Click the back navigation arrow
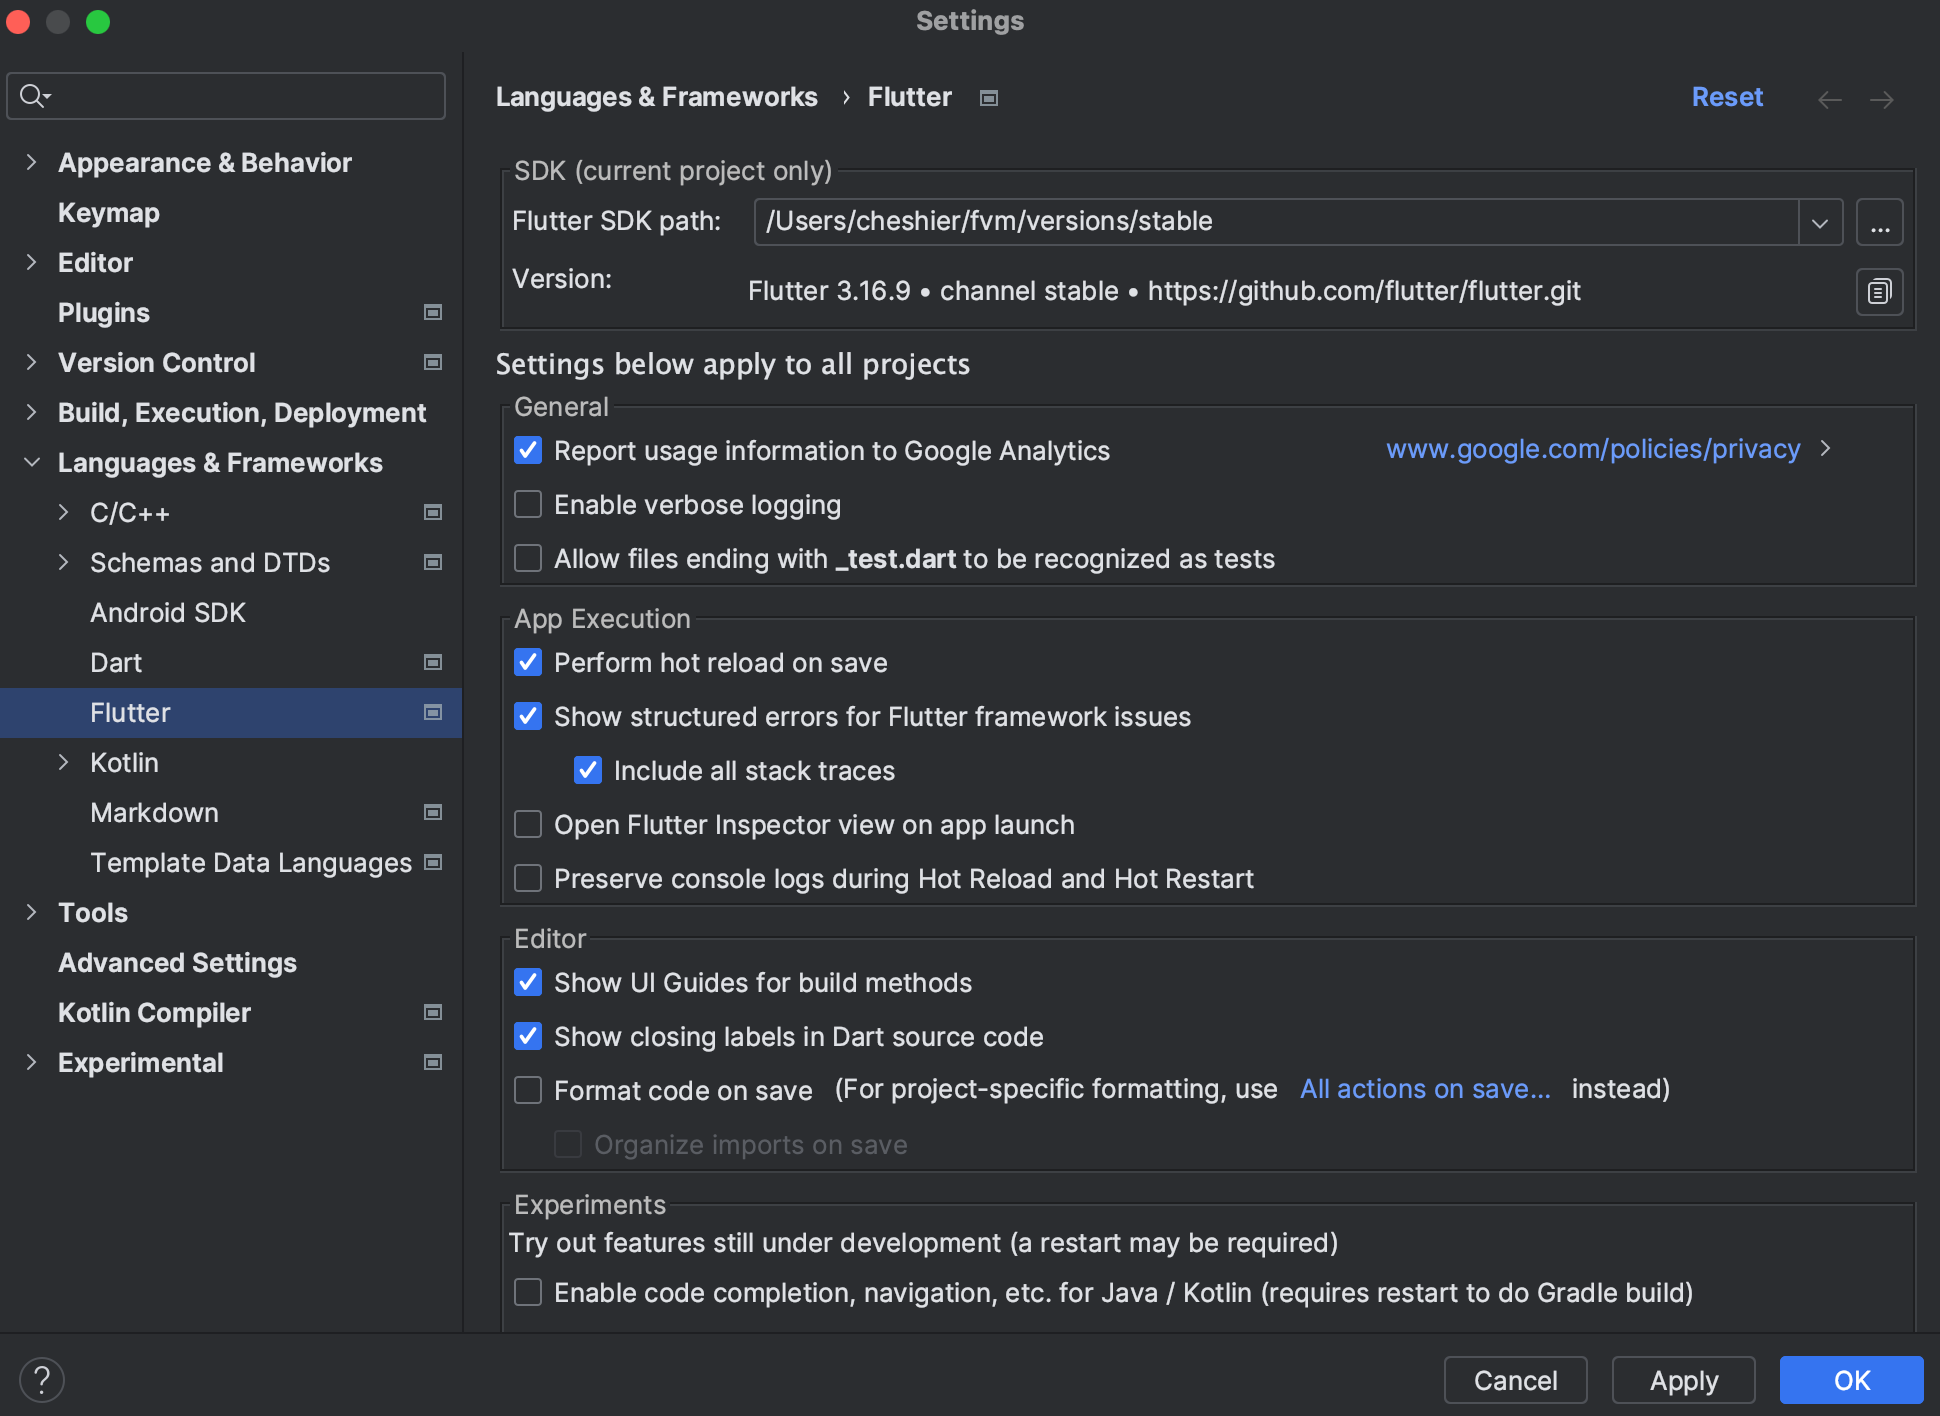Image resolution: width=1940 pixels, height=1416 pixels. click(1829, 99)
